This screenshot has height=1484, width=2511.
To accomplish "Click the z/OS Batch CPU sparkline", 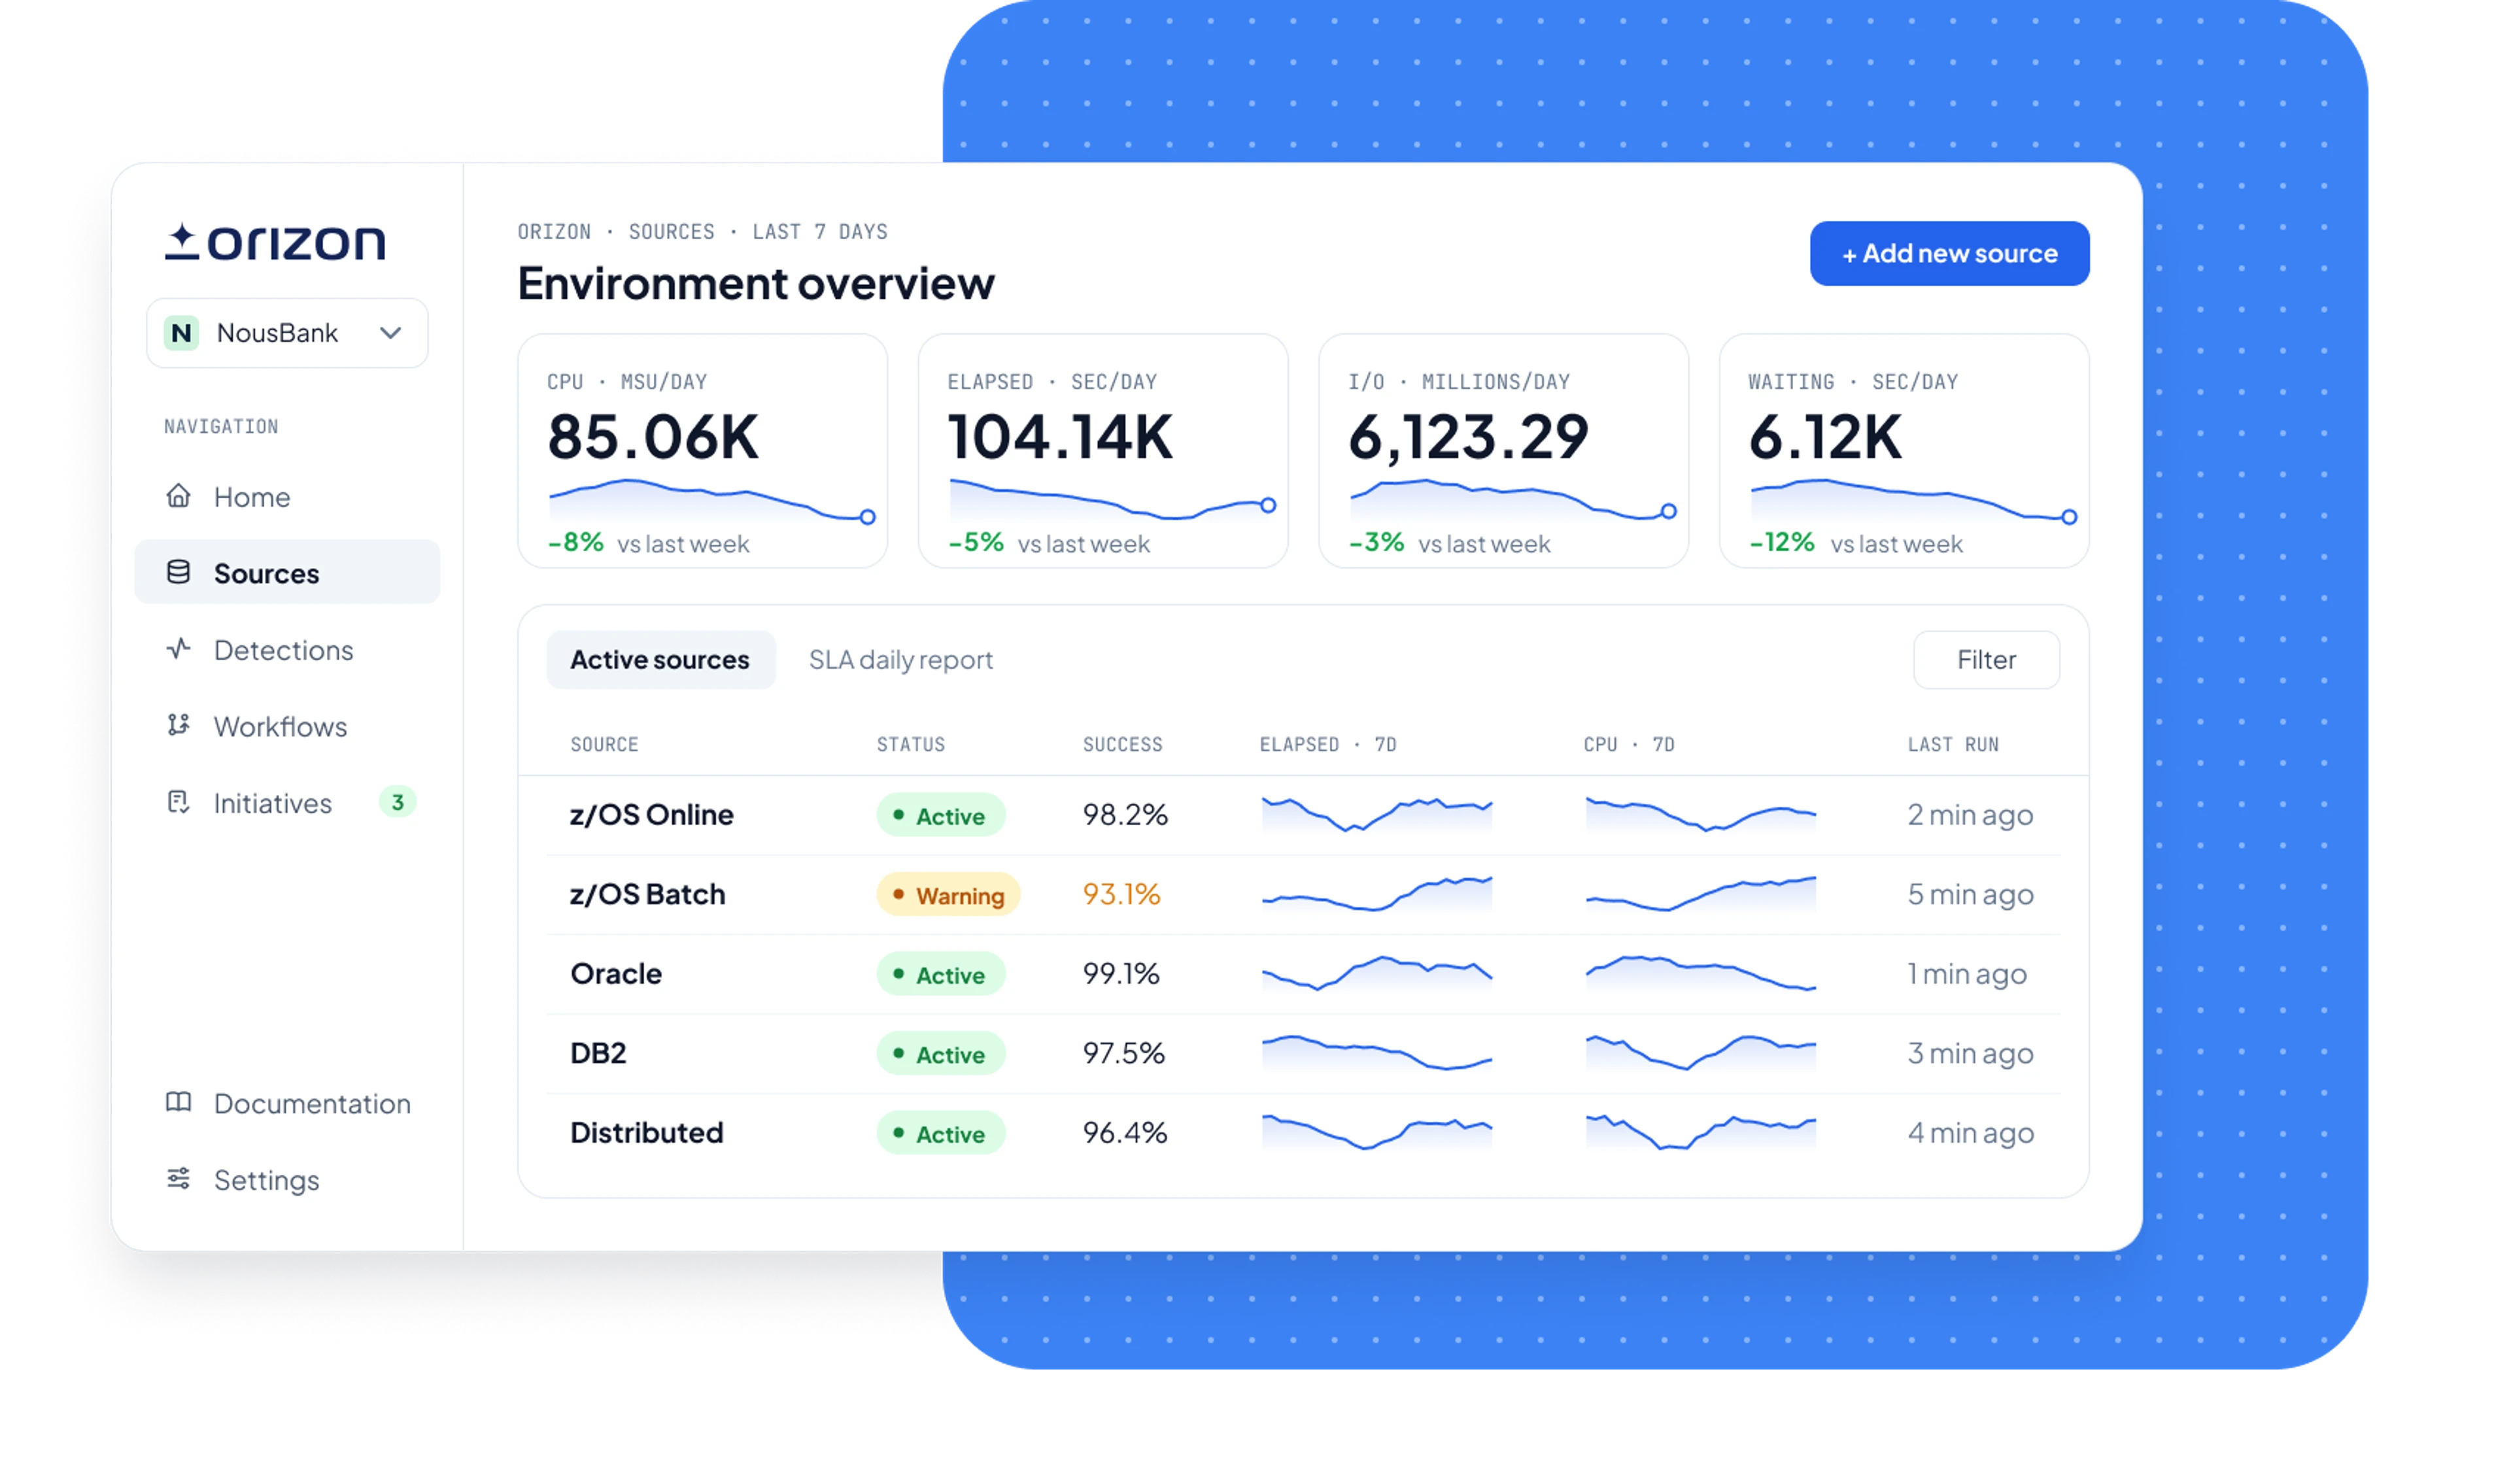I will pos(1701,894).
